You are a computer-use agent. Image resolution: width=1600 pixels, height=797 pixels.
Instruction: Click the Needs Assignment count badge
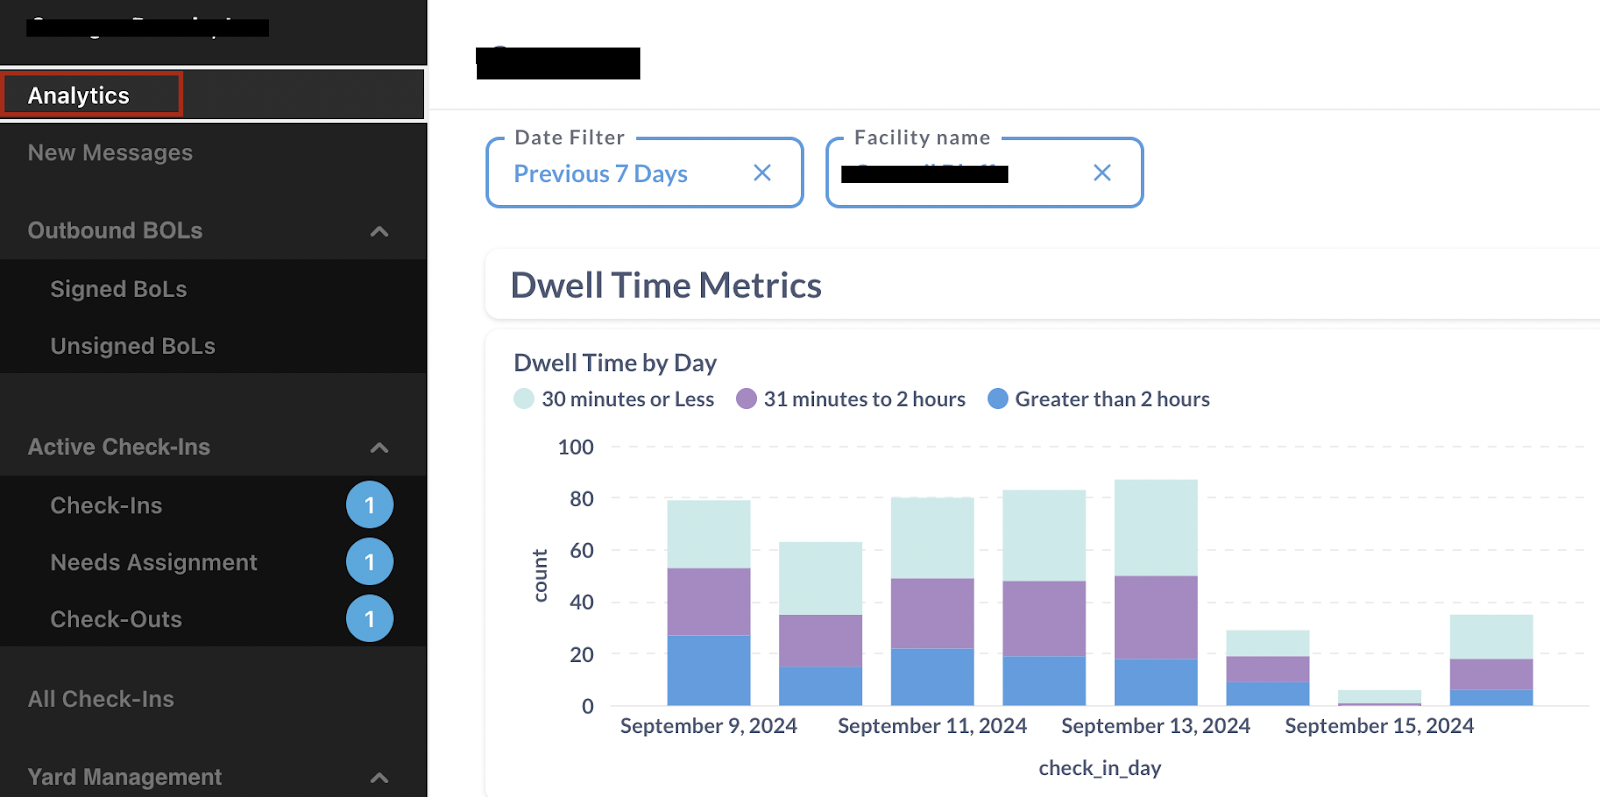369,562
